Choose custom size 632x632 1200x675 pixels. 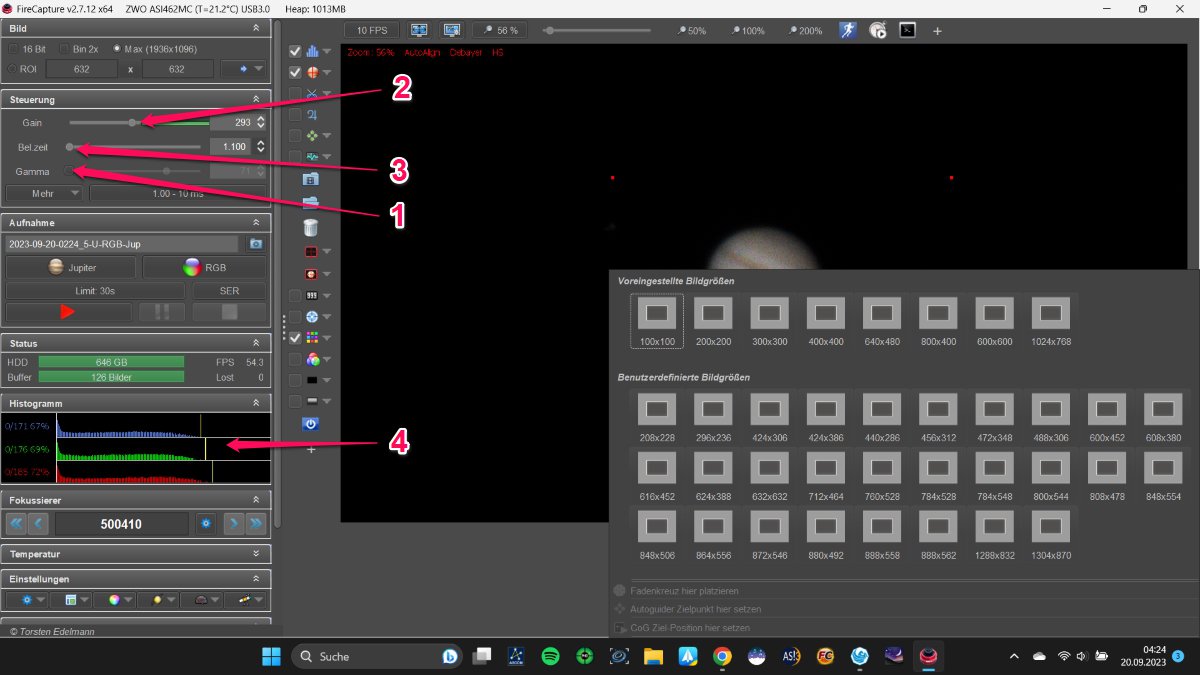click(770, 473)
